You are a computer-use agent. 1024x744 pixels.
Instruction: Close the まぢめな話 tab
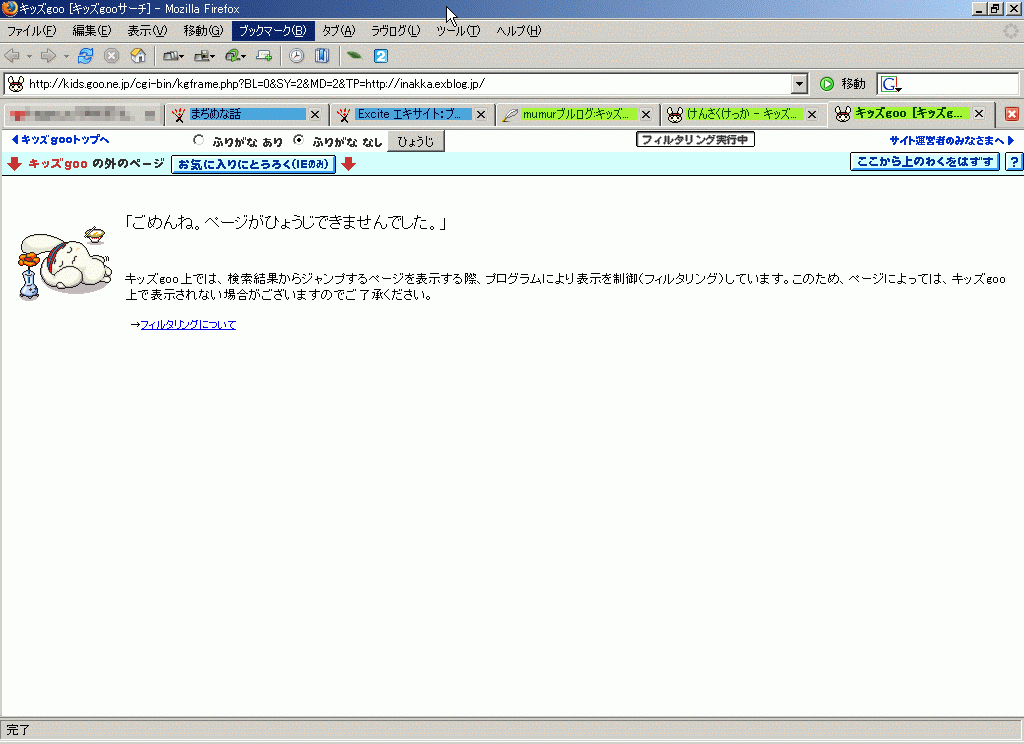click(x=315, y=114)
